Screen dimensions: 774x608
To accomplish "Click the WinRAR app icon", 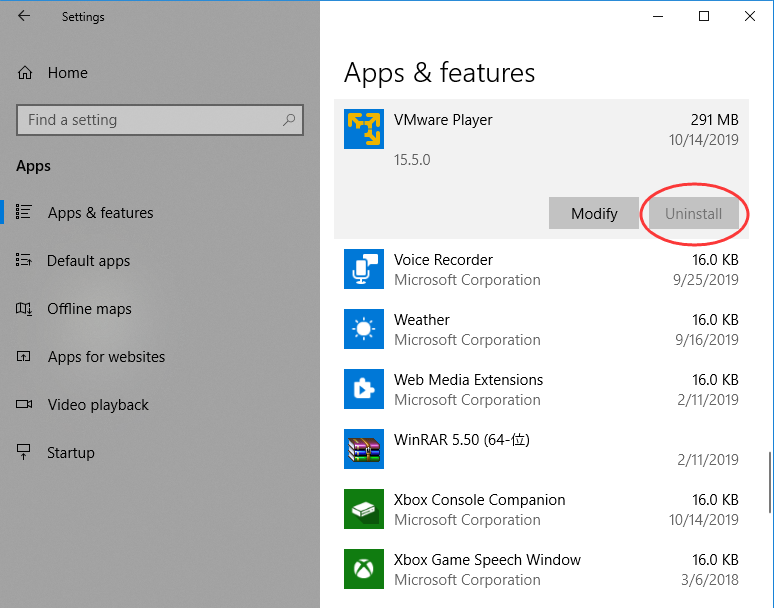I will pyautogui.click(x=364, y=449).
